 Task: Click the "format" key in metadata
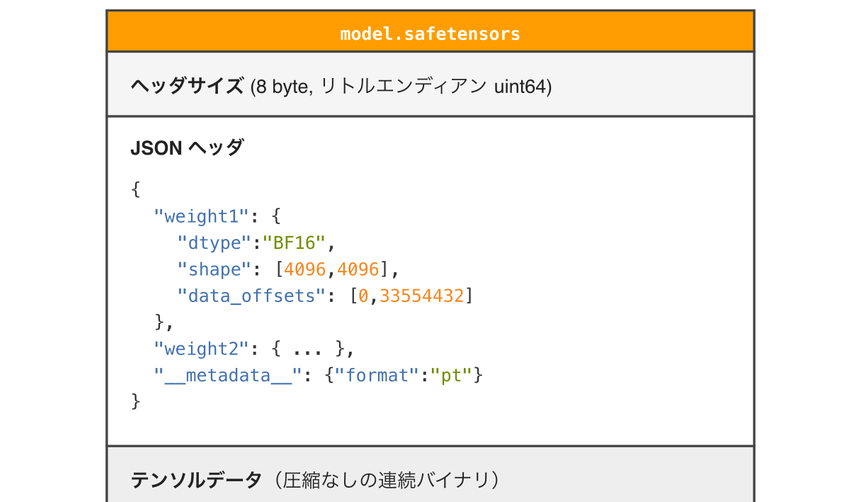377,375
